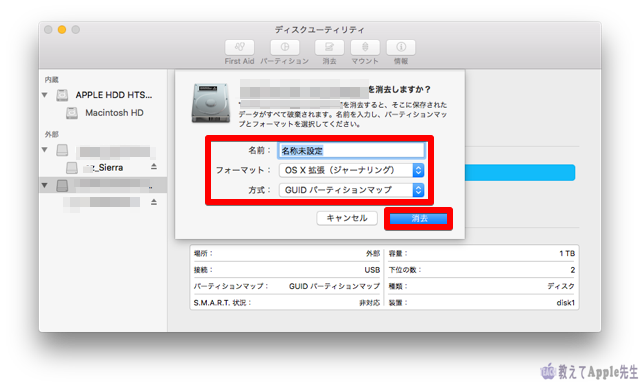
Task: Eject the _Sierra volume
Action: 154,167
